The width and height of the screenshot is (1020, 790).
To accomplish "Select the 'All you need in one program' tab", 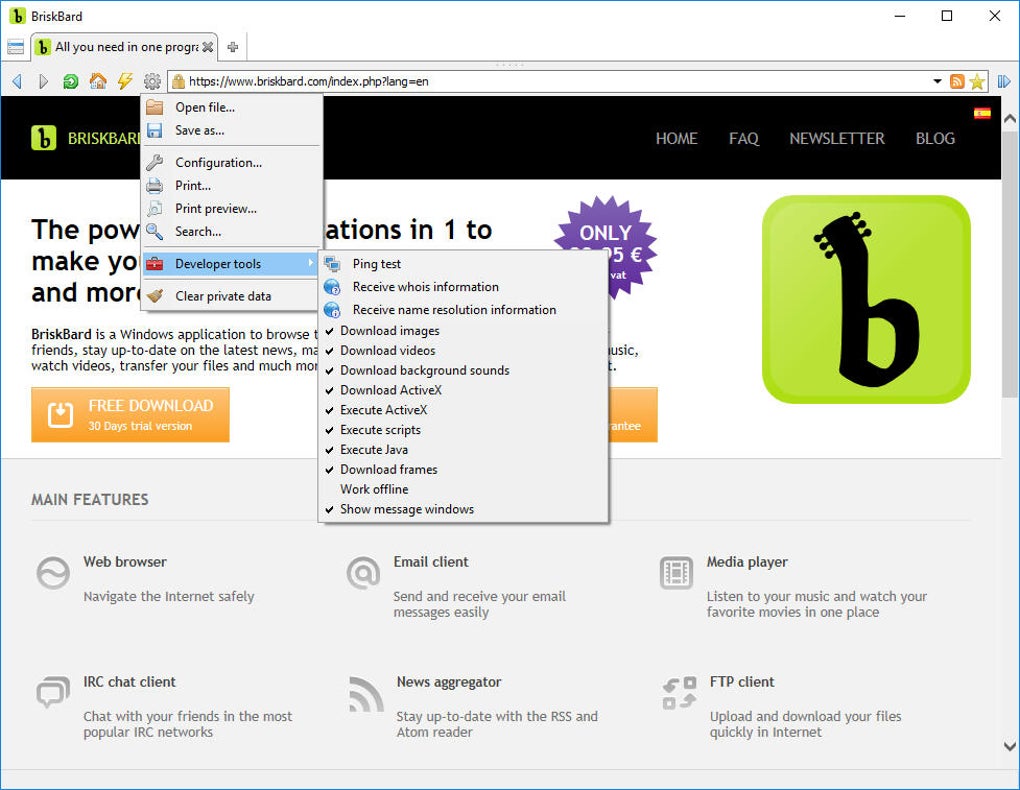I will click(124, 47).
